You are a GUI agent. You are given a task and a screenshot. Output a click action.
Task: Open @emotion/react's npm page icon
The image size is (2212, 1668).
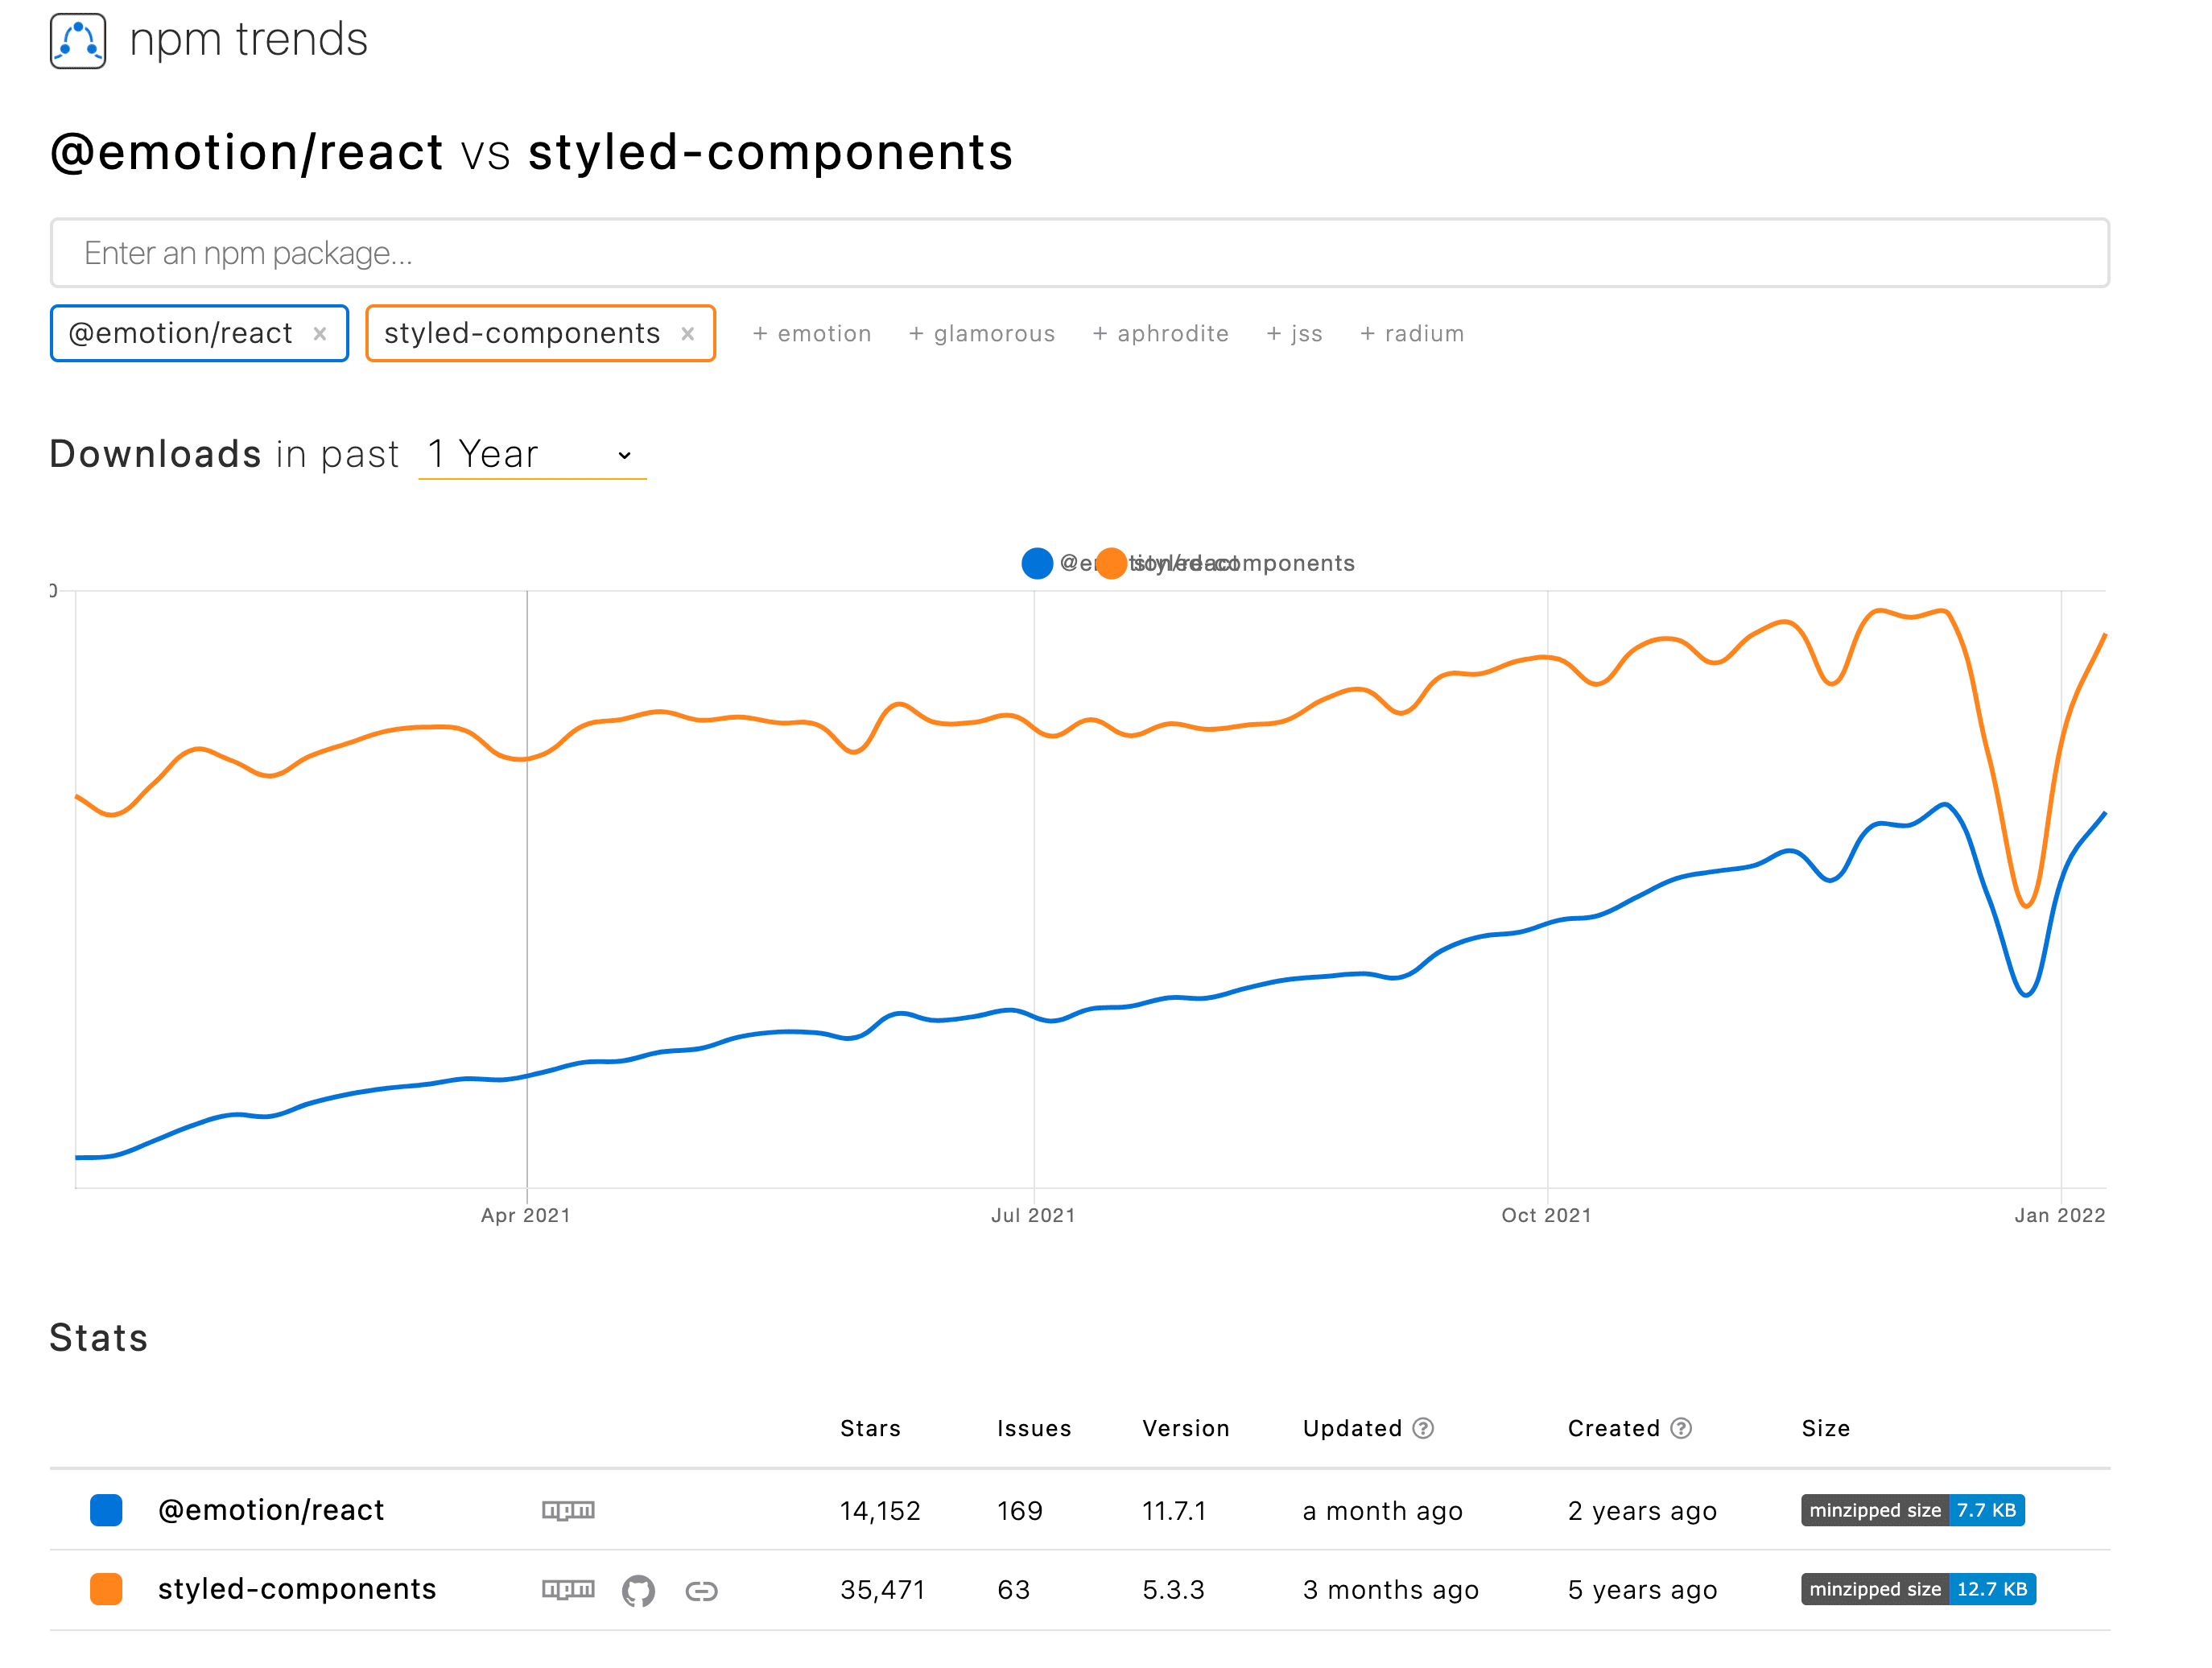click(x=568, y=1510)
